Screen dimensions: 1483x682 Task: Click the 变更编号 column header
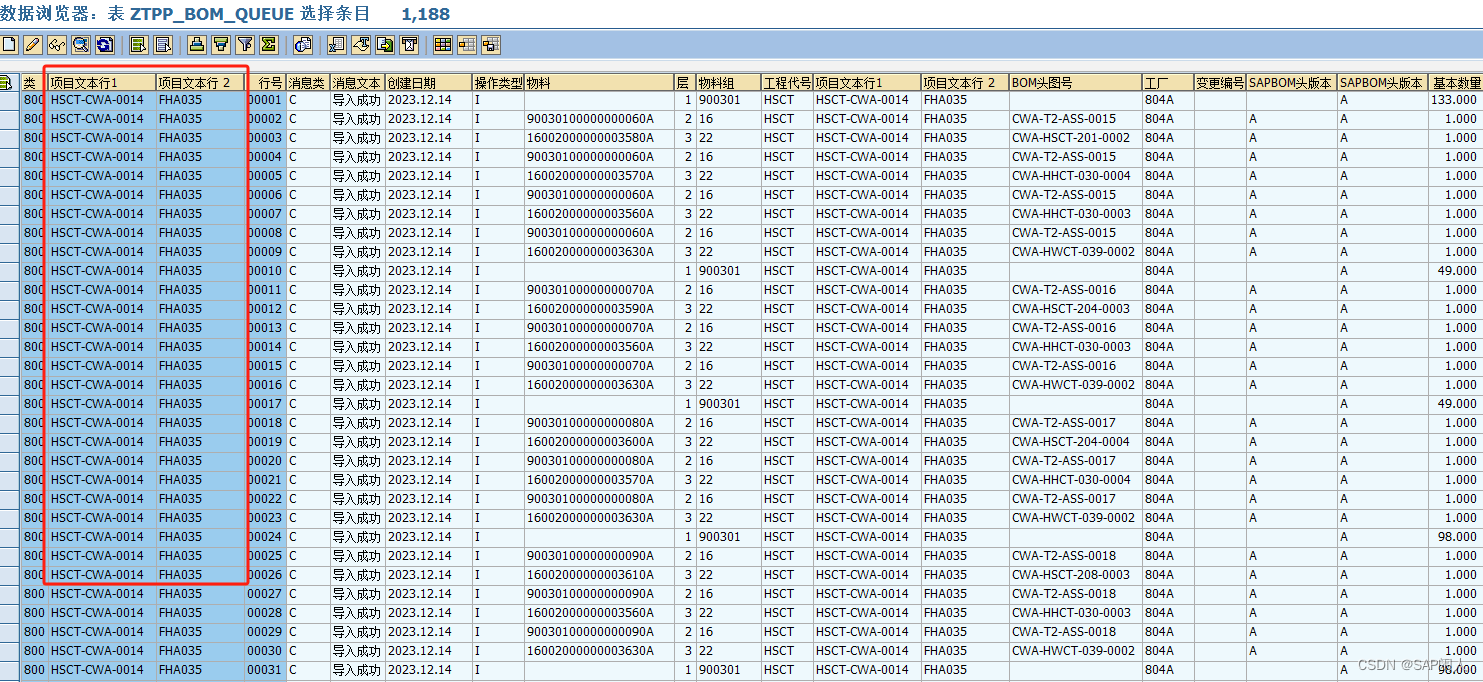[x=1220, y=82]
